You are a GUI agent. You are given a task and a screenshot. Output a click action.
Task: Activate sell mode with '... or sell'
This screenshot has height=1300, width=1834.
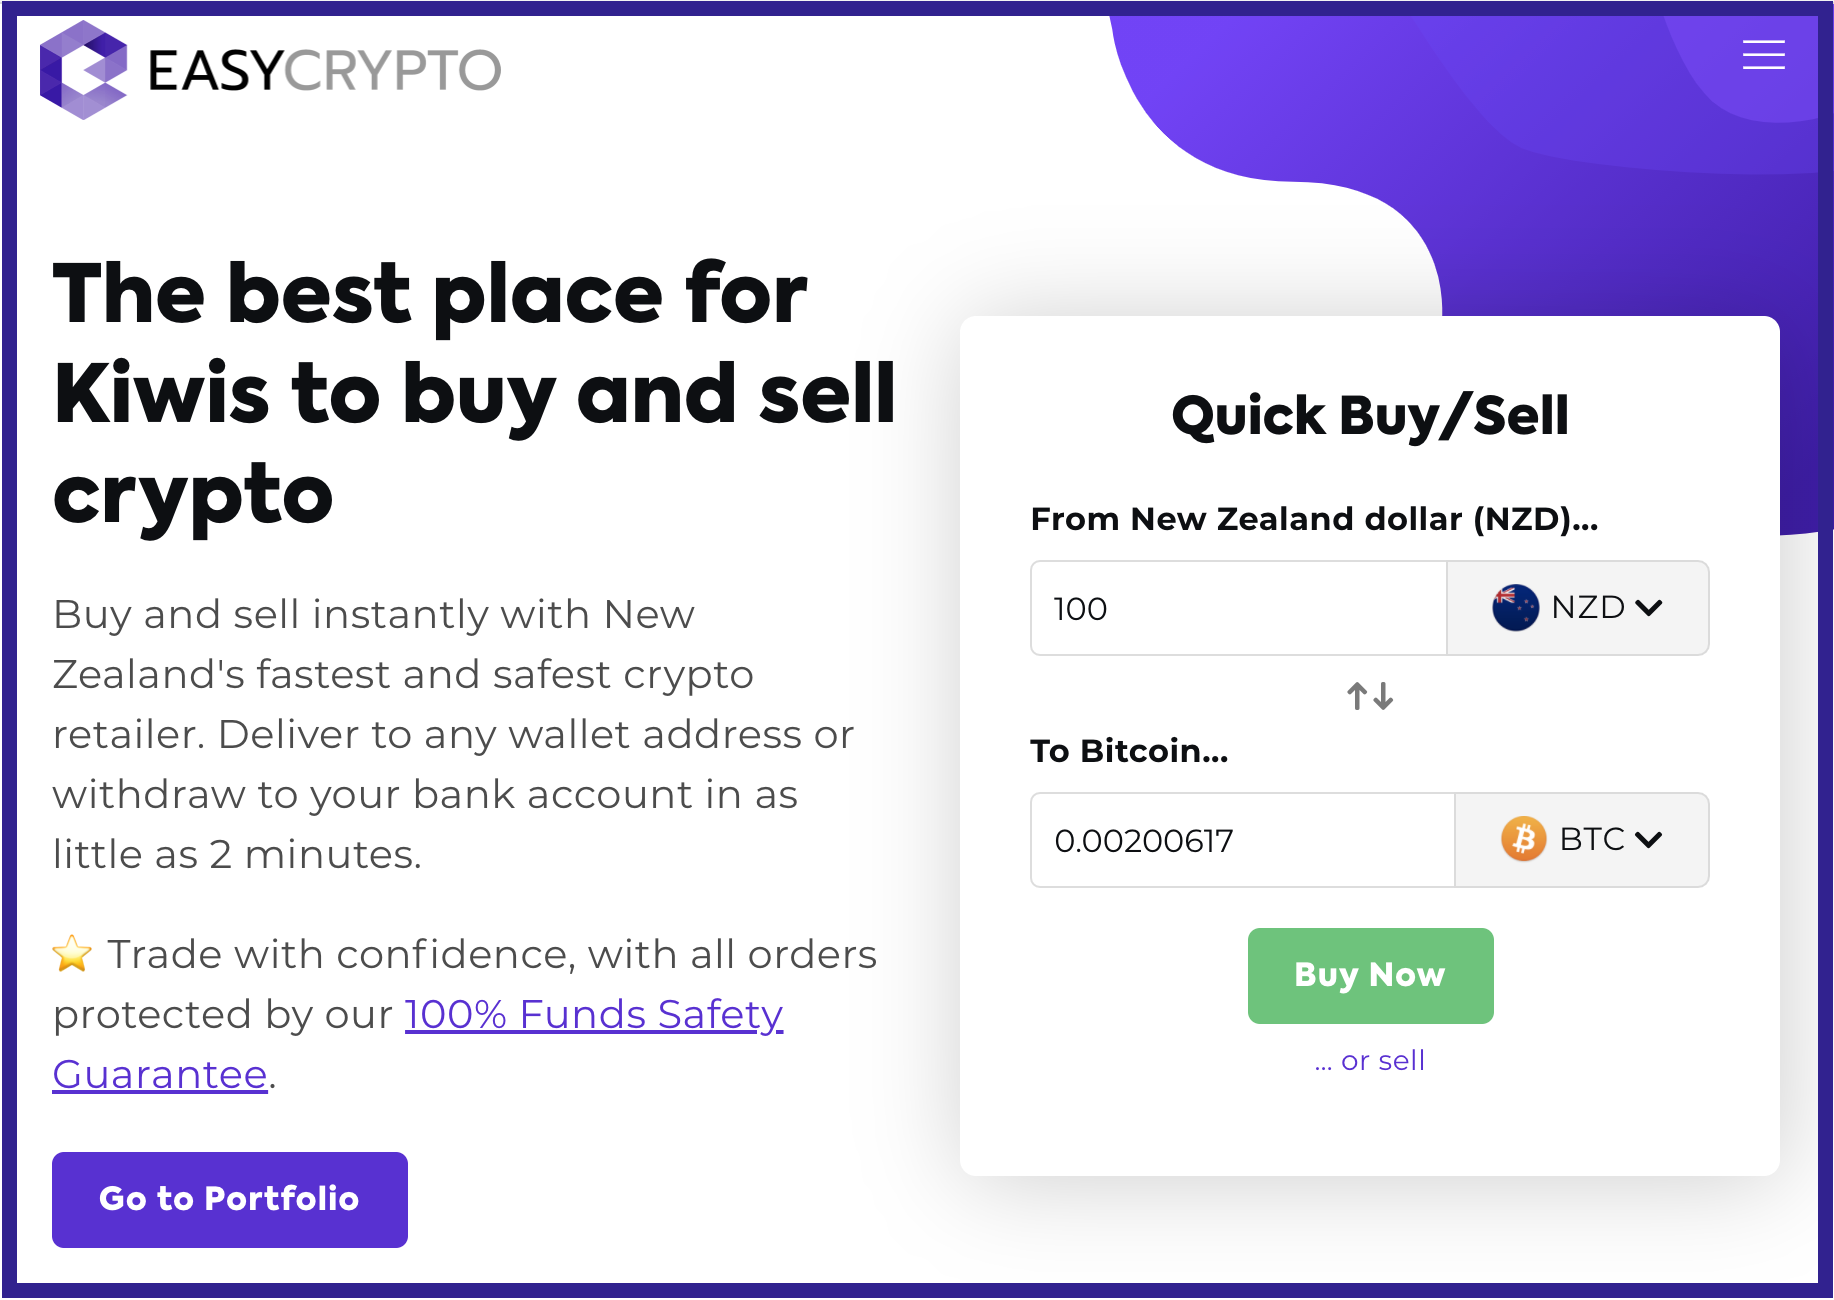[1369, 1060]
